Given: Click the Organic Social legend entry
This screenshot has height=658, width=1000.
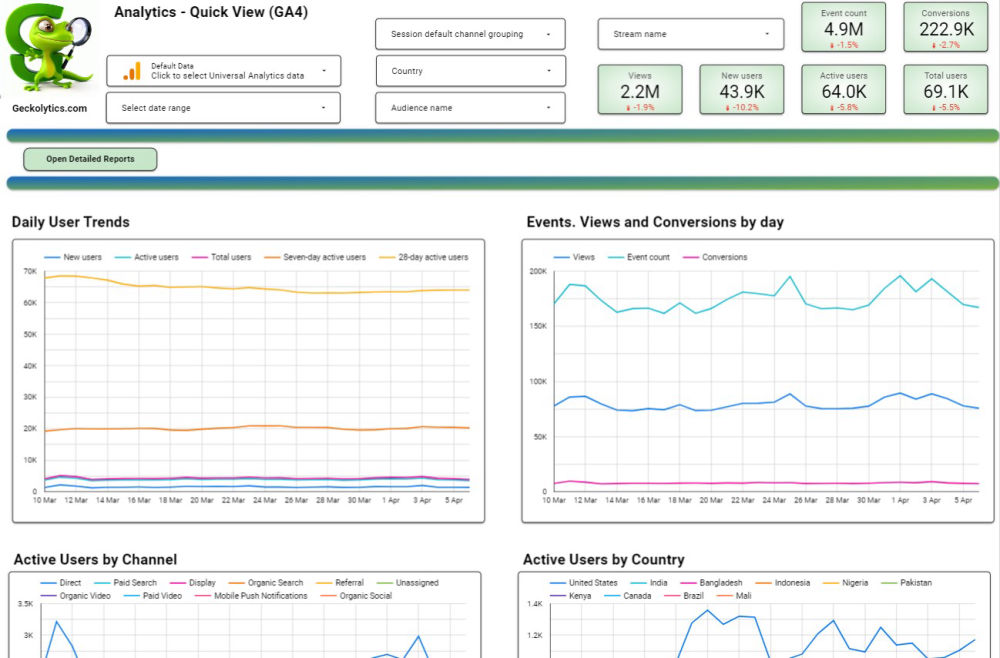Looking at the screenshot, I should pyautogui.click(x=356, y=596).
